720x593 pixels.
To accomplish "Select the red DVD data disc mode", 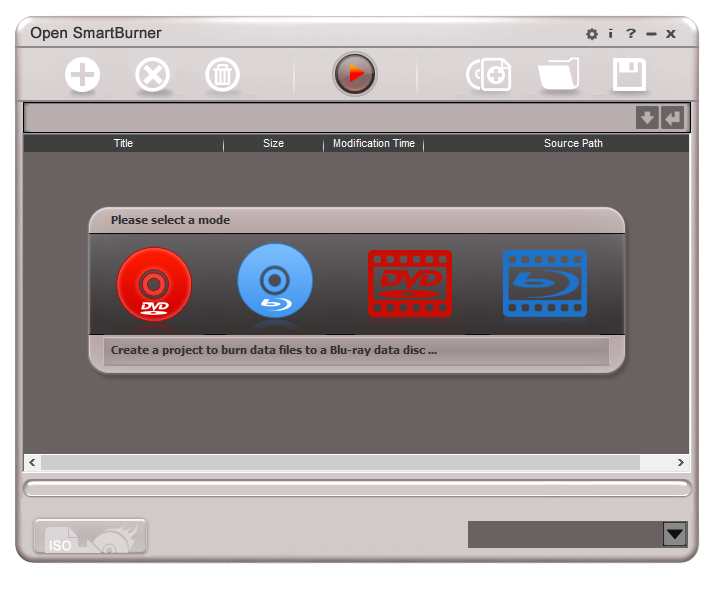I will [x=154, y=284].
